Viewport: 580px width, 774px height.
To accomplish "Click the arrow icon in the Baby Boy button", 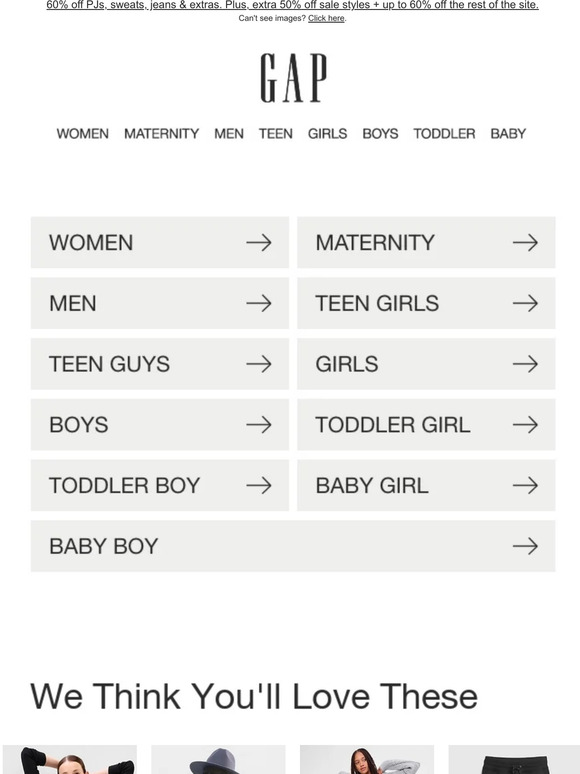I will click(x=525, y=546).
